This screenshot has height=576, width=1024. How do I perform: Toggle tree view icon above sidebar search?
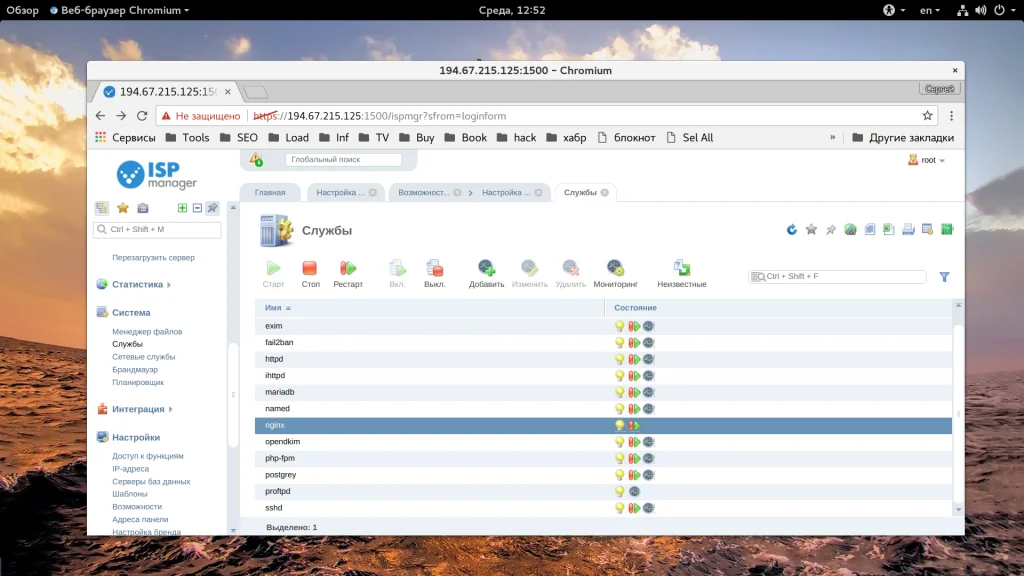pyautogui.click(x=102, y=208)
